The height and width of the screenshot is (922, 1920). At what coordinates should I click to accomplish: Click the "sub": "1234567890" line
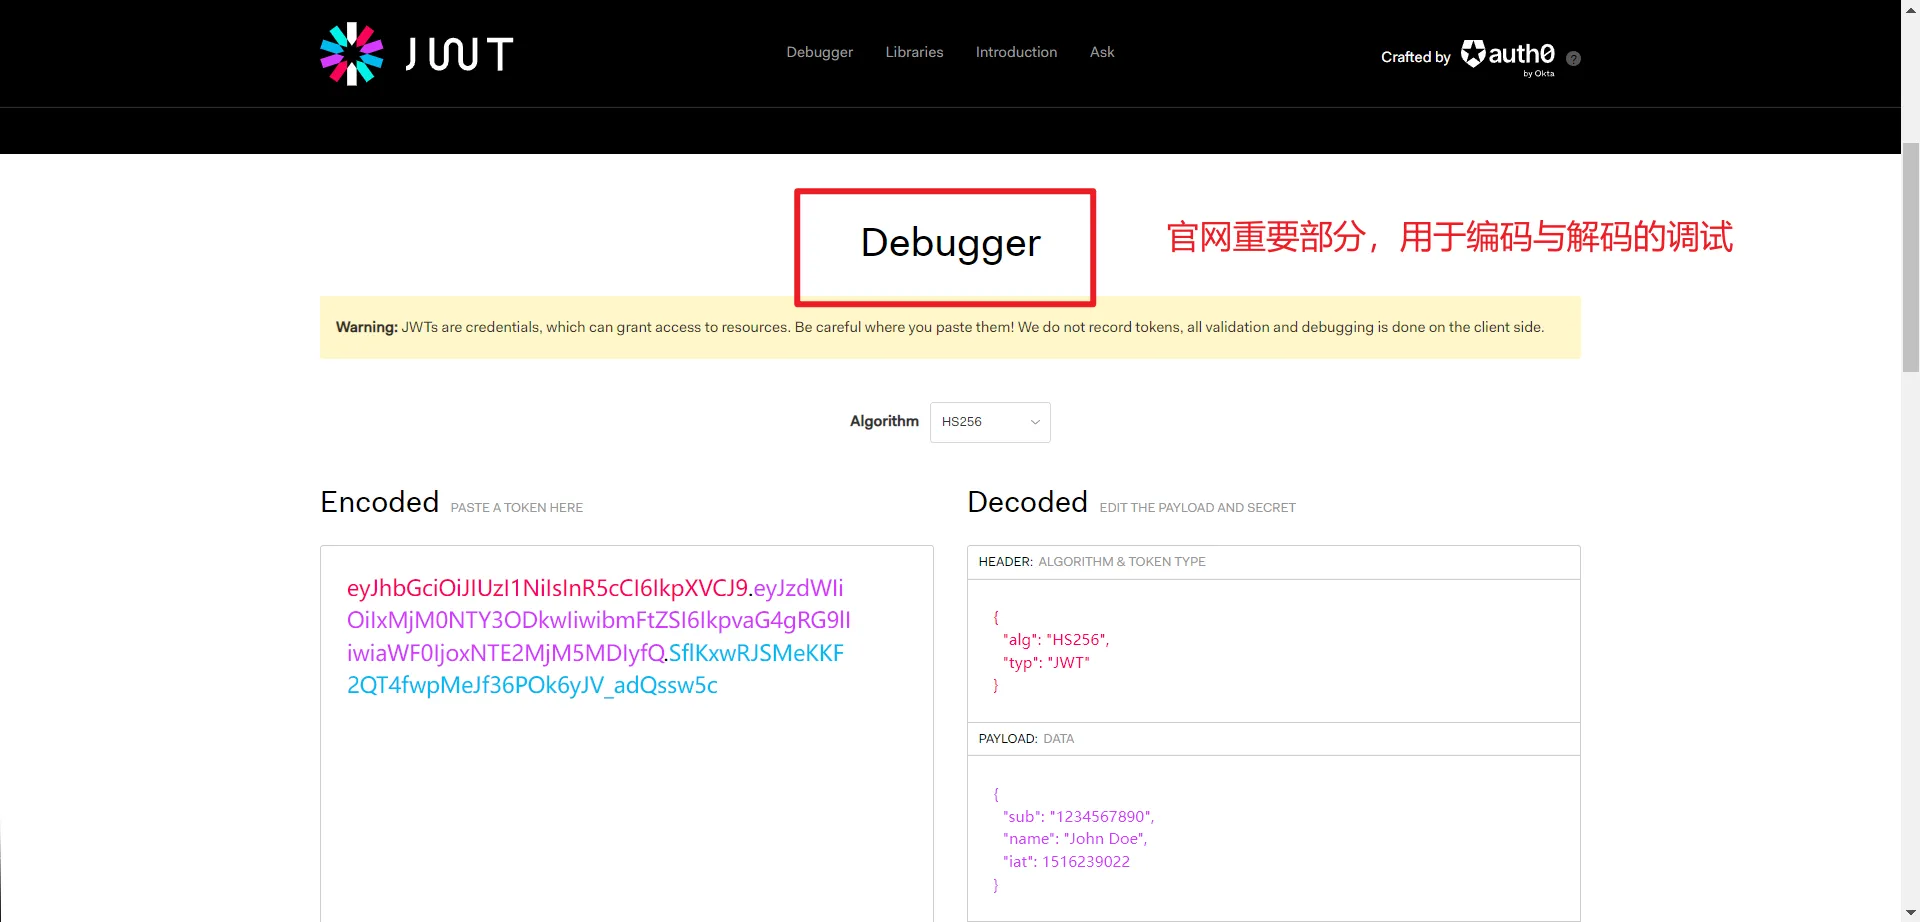pos(1078,817)
